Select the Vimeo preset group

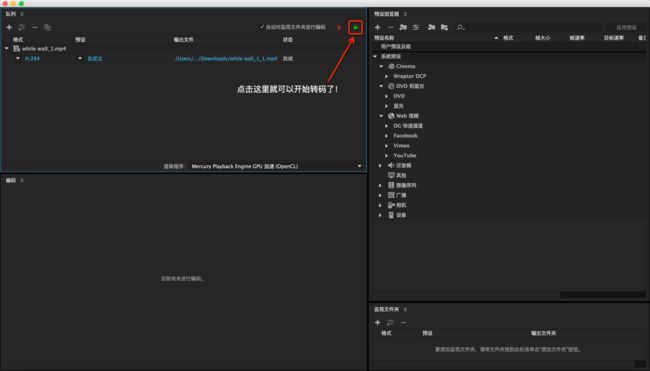point(401,145)
